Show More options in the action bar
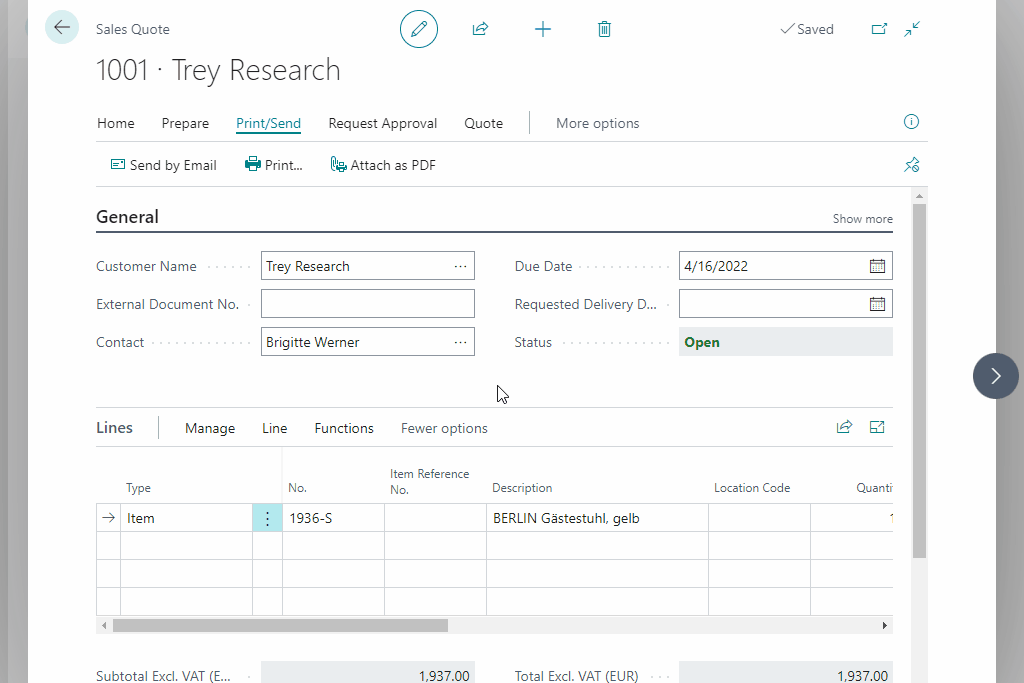Screen dimensions: 1024x683 [x=598, y=123]
